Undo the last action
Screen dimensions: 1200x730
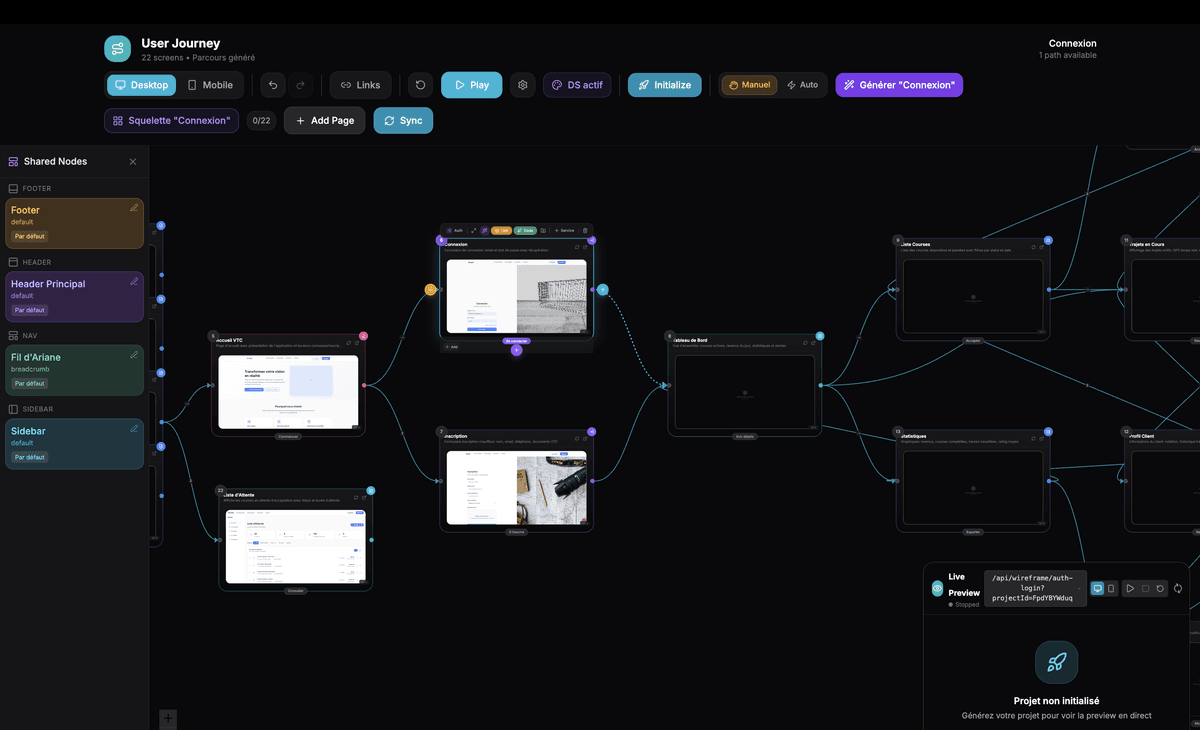(273, 85)
